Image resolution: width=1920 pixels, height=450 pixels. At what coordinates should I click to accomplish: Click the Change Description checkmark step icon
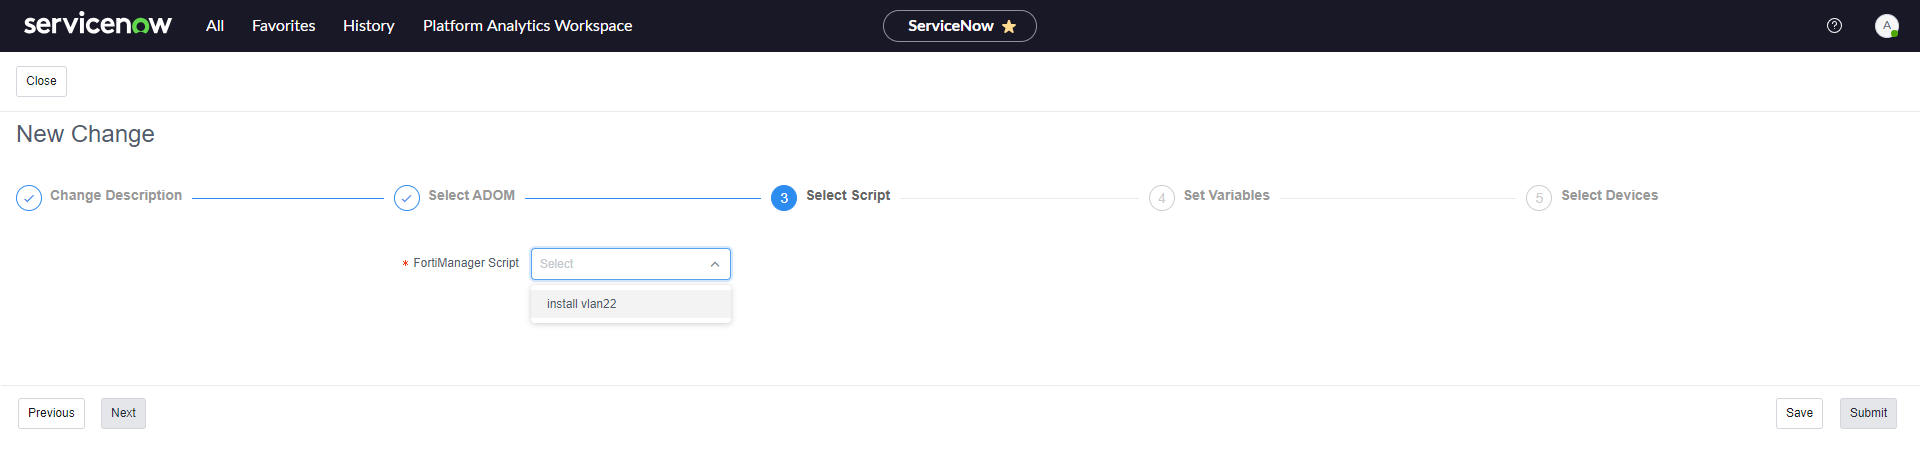[29, 198]
